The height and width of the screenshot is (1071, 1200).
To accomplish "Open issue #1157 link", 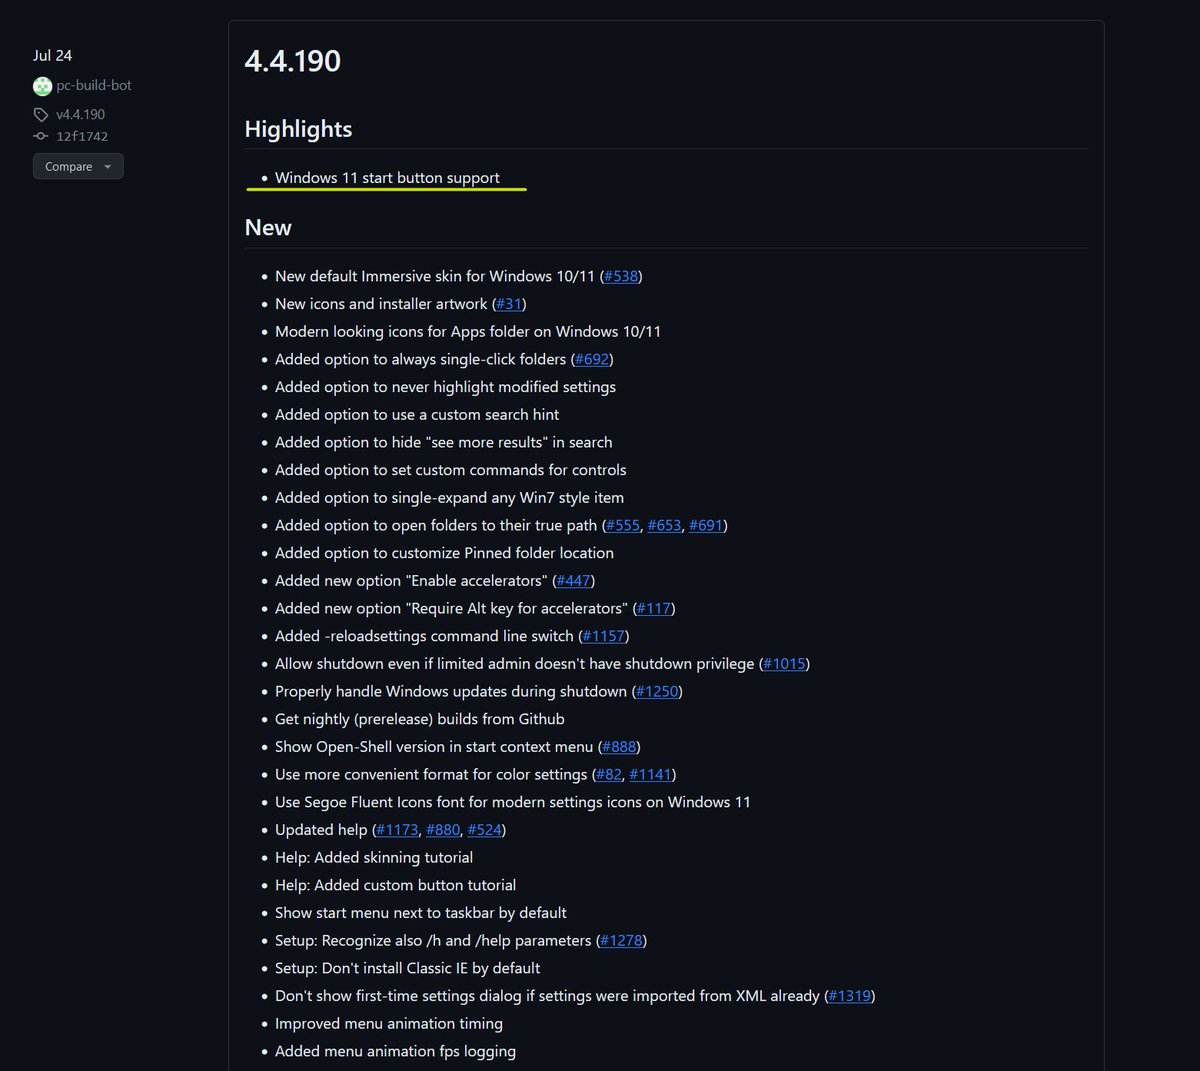I will [603, 636].
